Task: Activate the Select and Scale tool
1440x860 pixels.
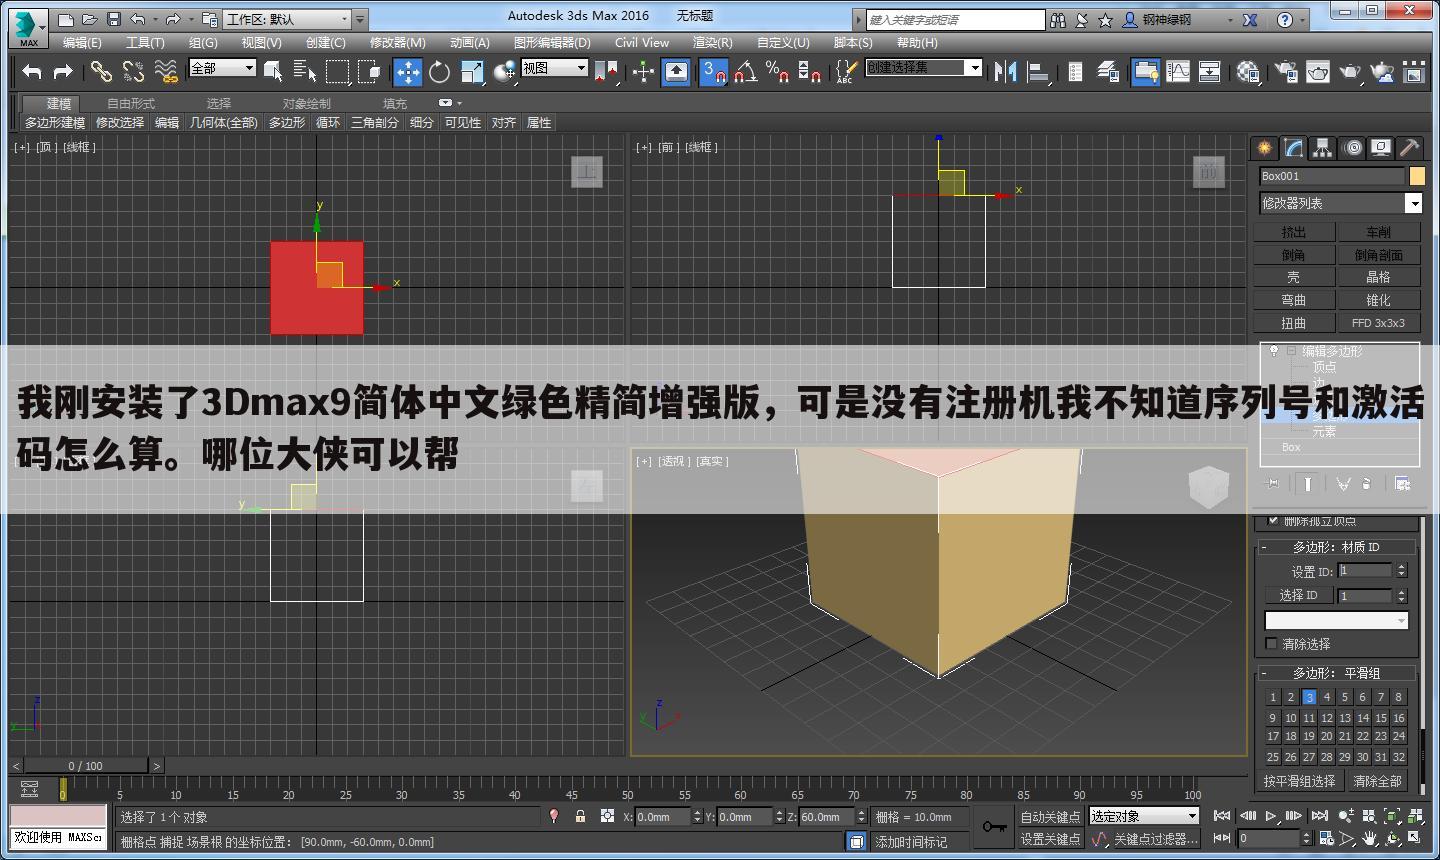Action: tap(472, 71)
